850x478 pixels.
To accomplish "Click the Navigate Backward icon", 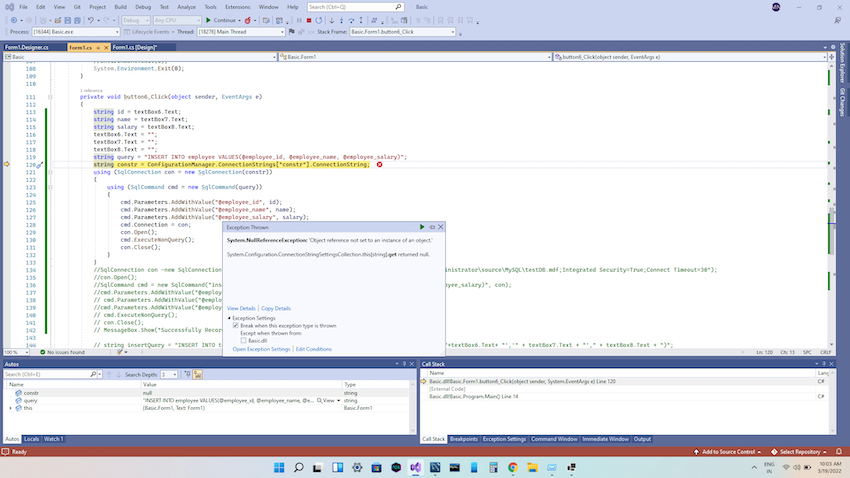I will point(14,20).
